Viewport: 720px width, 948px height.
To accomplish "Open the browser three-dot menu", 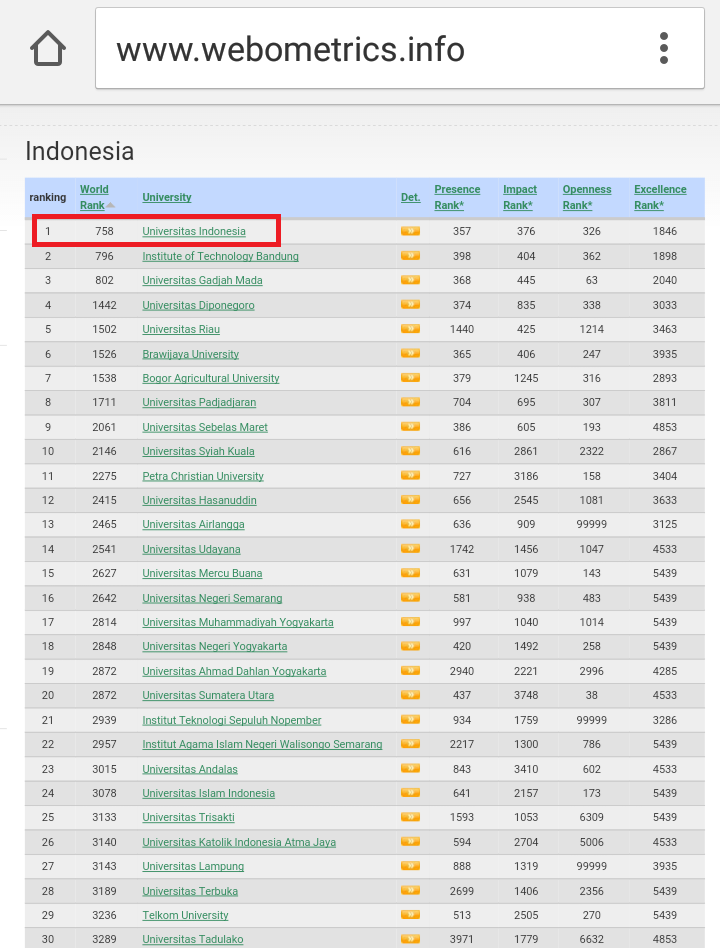I will point(664,48).
